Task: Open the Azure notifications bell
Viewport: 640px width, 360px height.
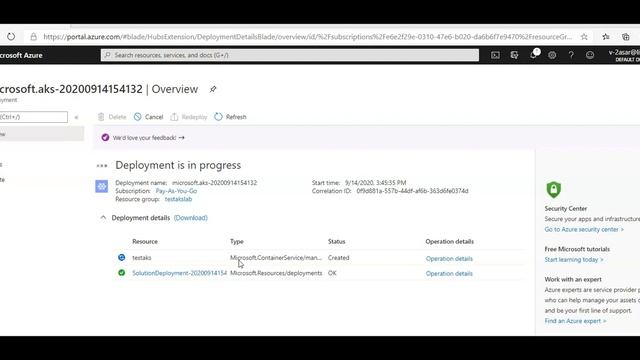Action: 533,55
